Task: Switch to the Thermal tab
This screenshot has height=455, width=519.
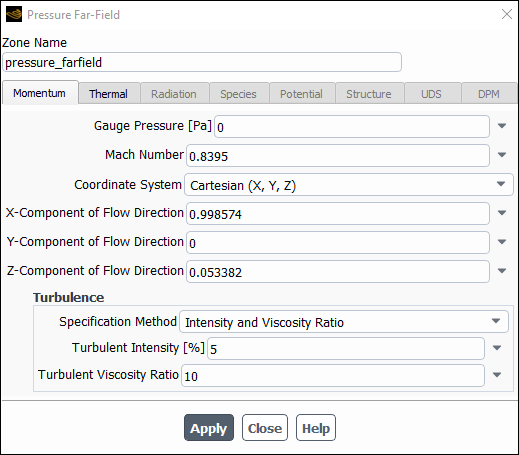Action: [x=108, y=94]
